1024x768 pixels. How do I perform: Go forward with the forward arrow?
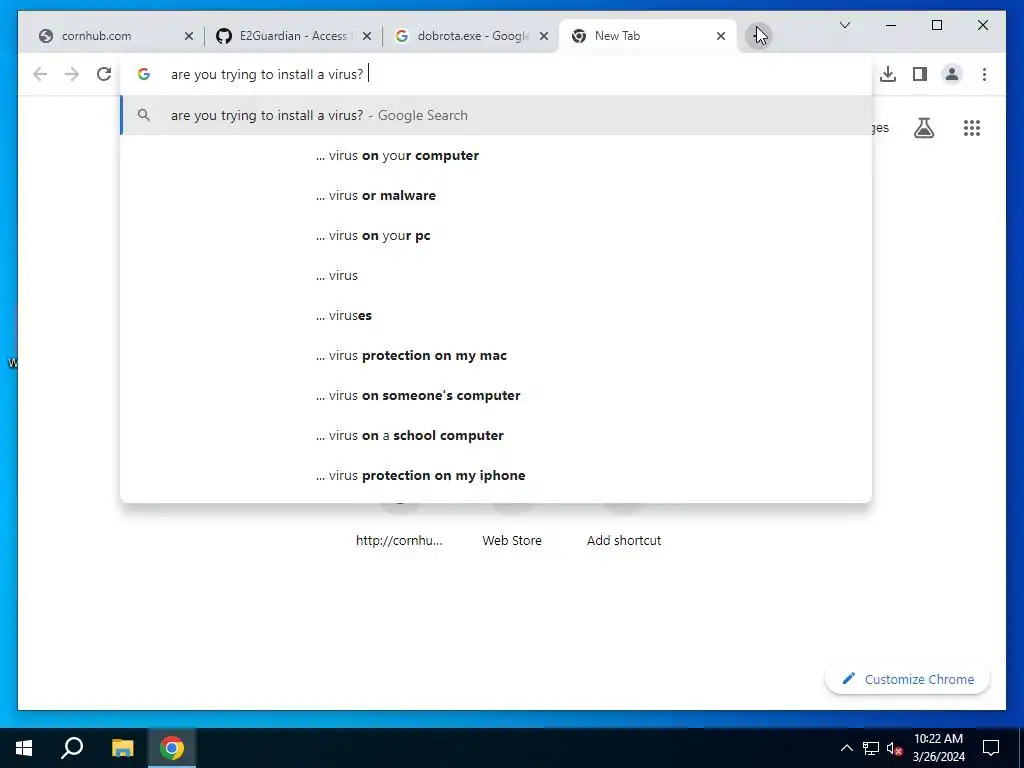pyautogui.click(x=72, y=74)
